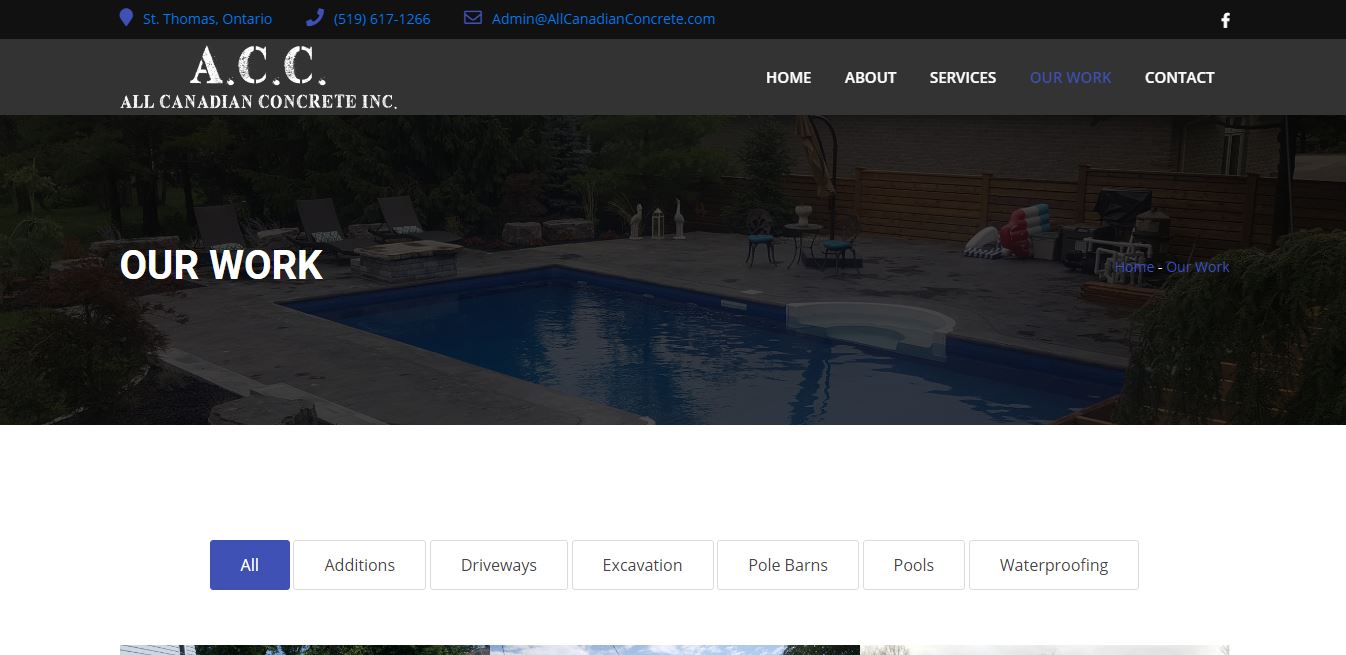Screen dimensions: 1346x655
Task: Filter projects by Additions
Action: (x=360, y=565)
